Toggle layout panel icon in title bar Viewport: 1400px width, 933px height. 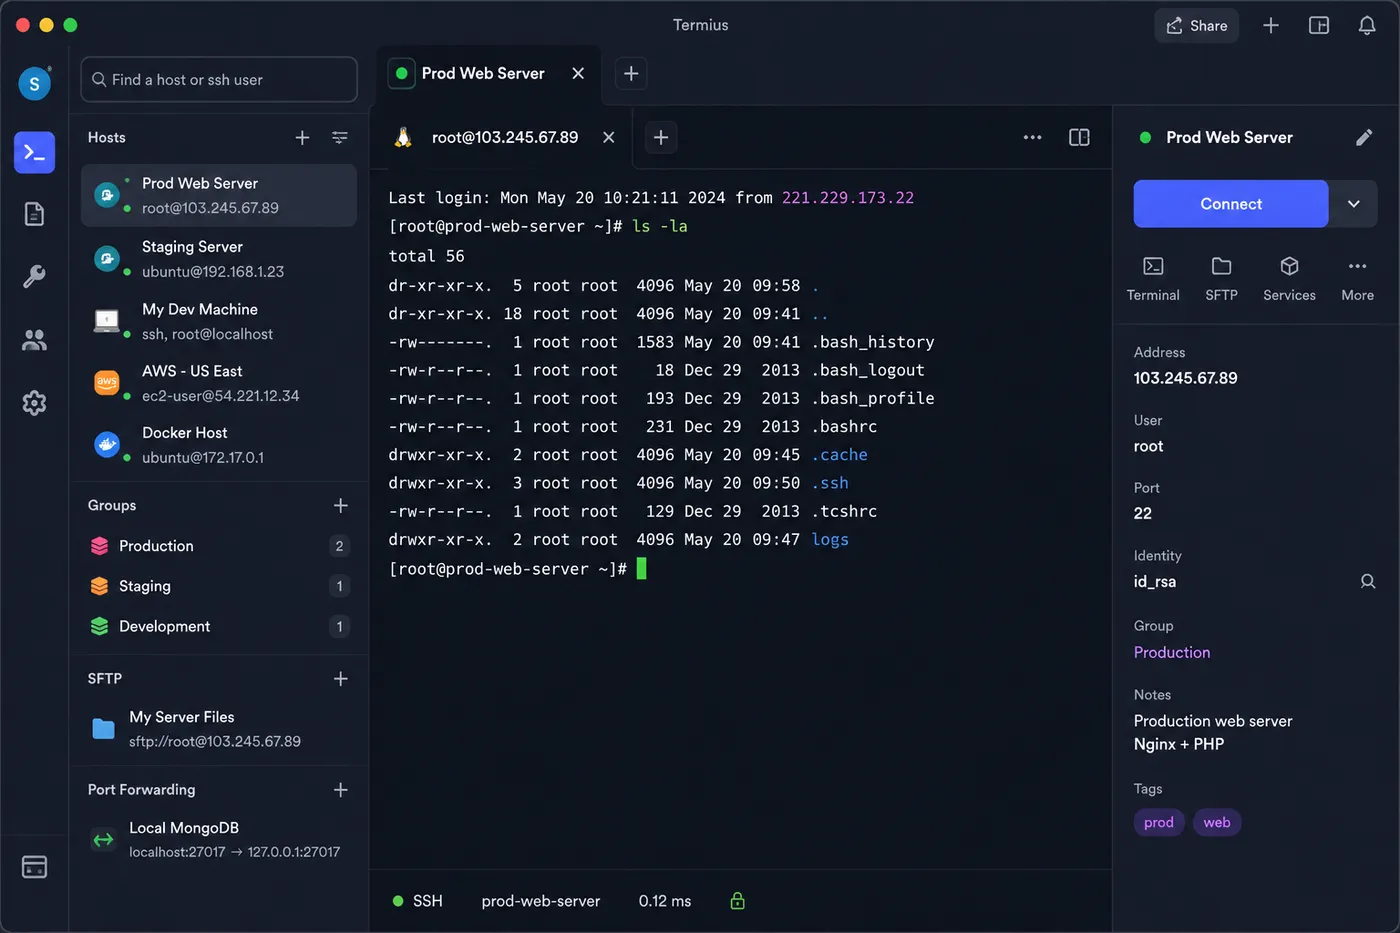[1319, 26]
